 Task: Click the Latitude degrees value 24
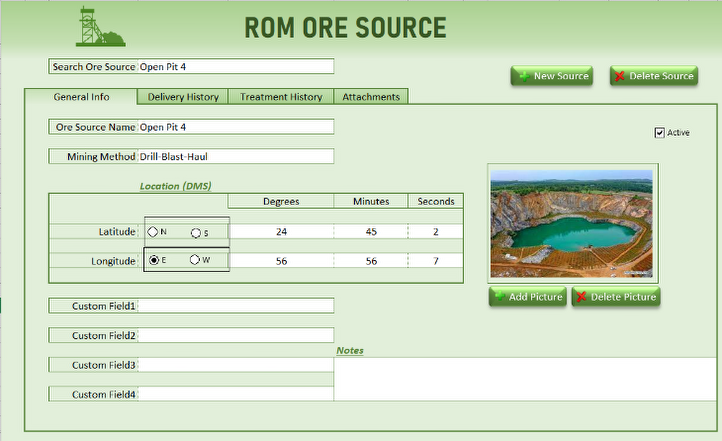281,232
